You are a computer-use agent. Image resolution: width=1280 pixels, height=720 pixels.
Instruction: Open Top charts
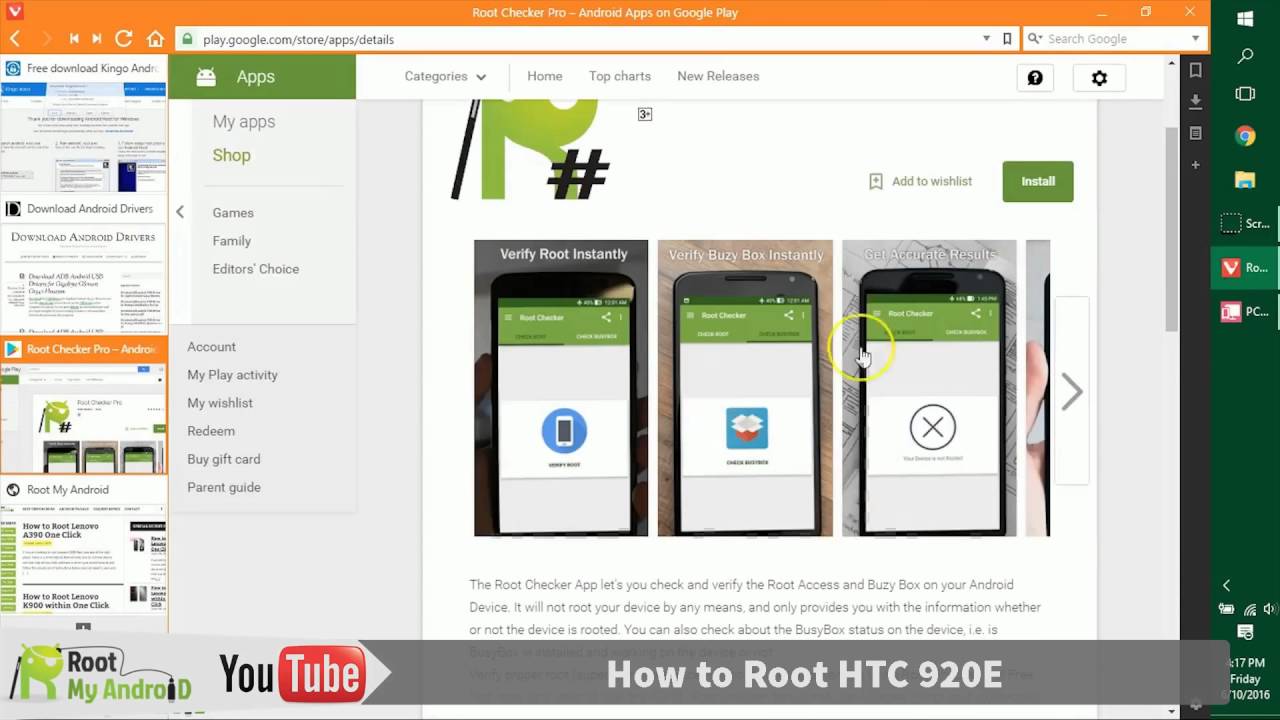pyautogui.click(x=620, y=76)
